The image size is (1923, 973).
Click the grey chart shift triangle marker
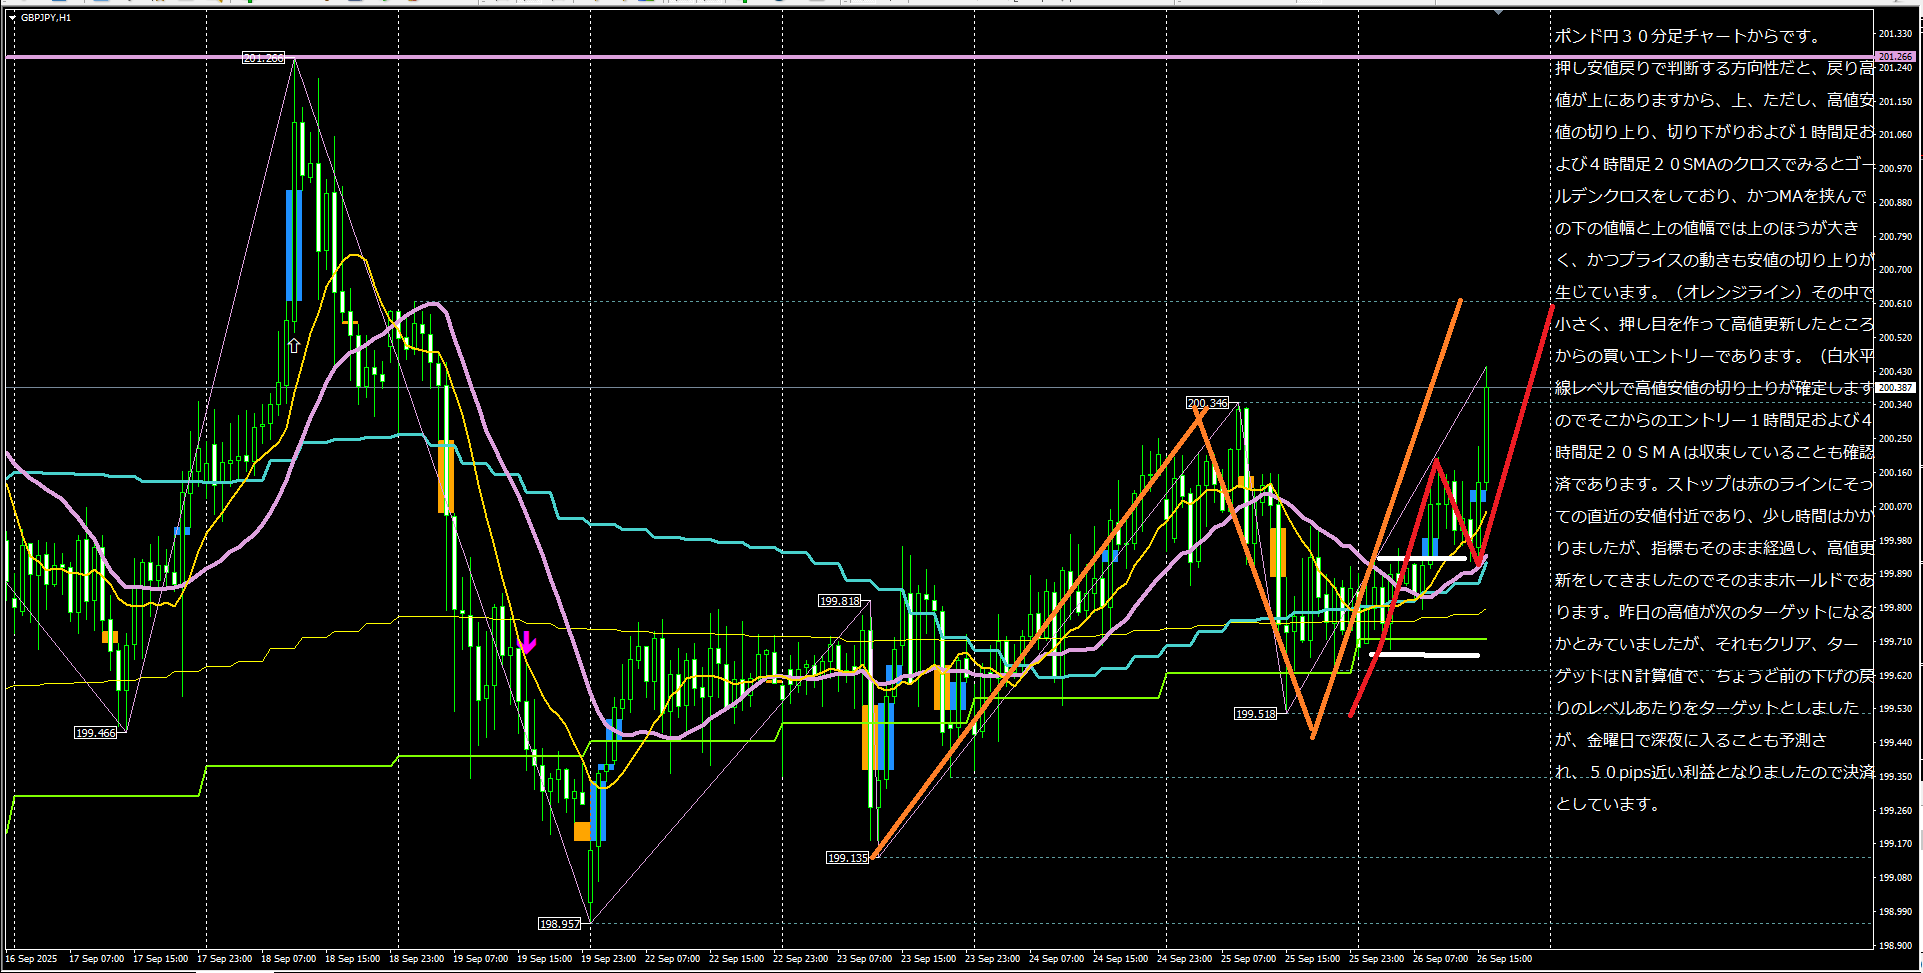point(1498,12)
